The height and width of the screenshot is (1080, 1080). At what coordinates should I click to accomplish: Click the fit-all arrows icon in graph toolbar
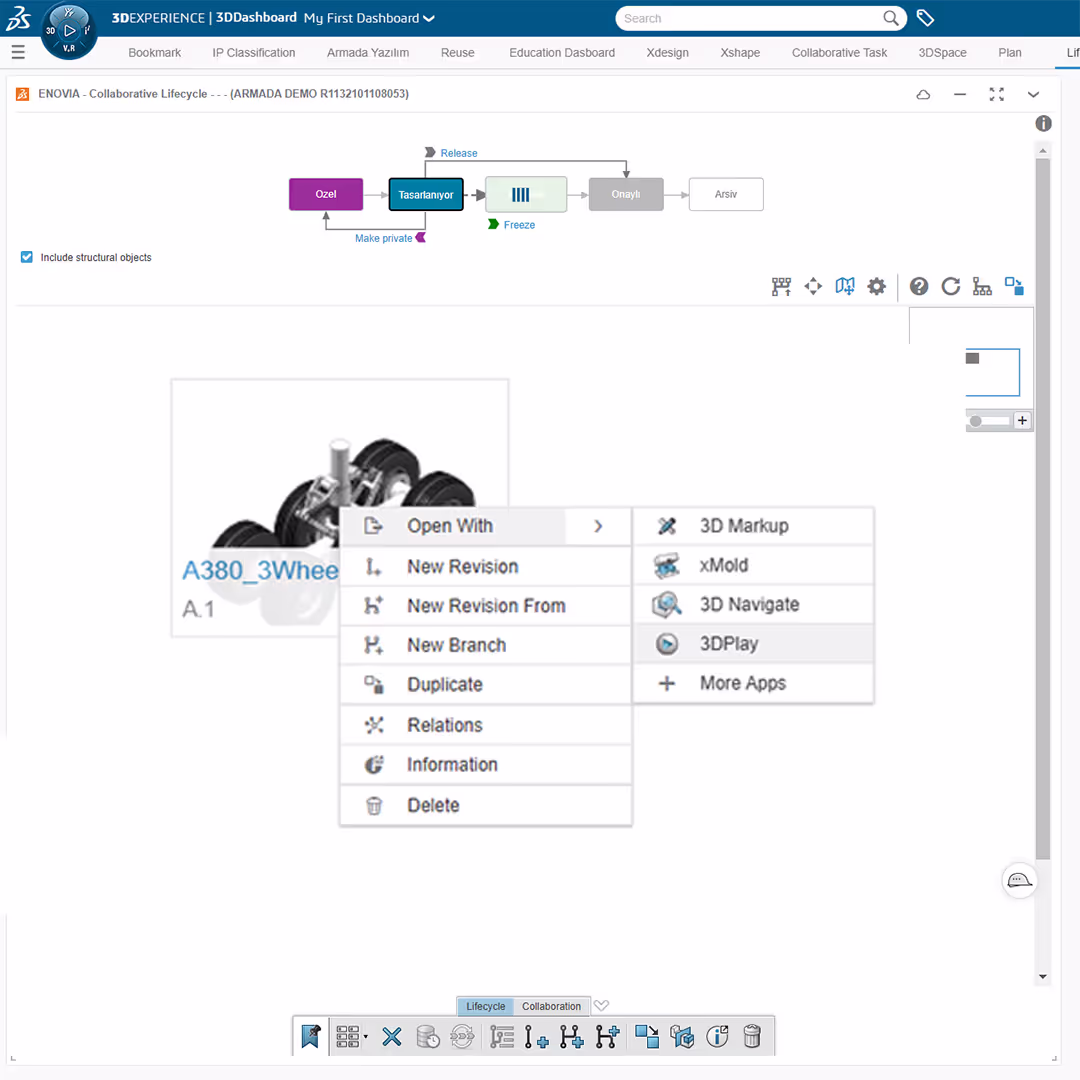(813, 286)
